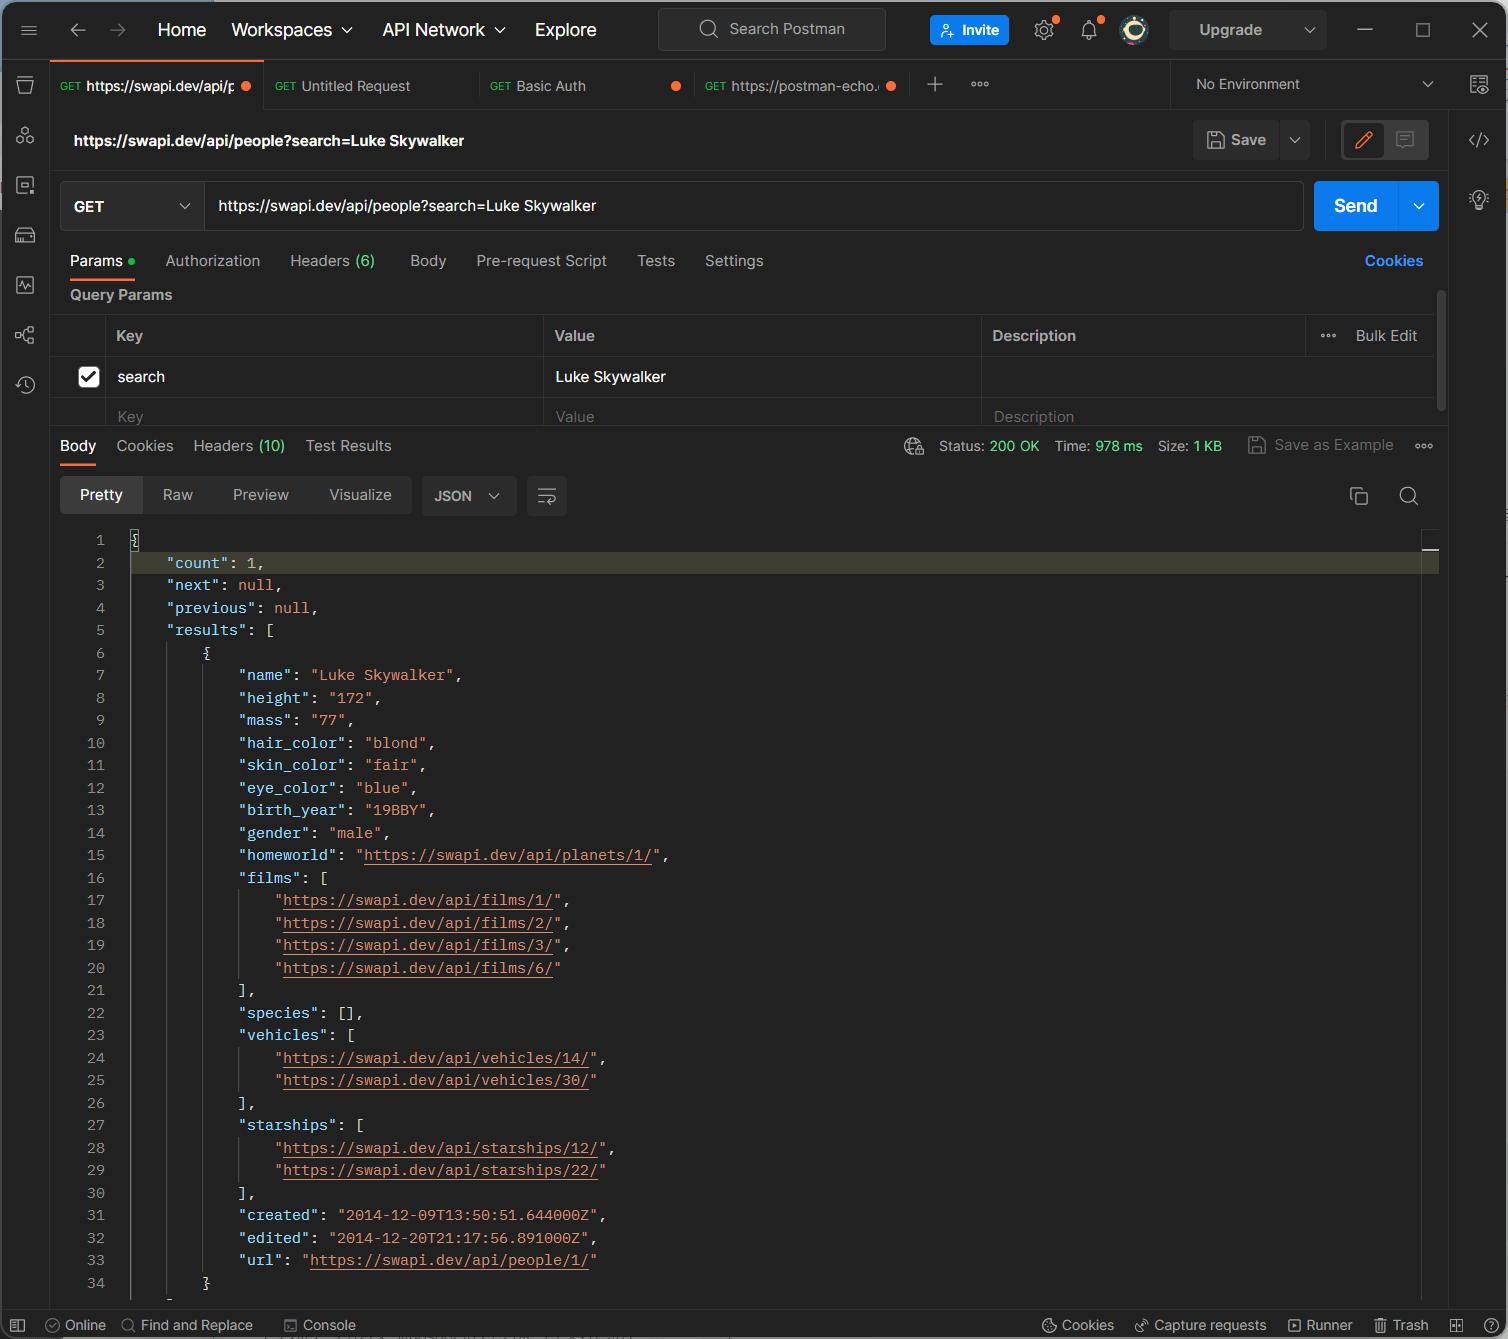The image size is (1508, 1339).
Task: Switch to comment mode icon
Action: click(x=1405, y=140)
